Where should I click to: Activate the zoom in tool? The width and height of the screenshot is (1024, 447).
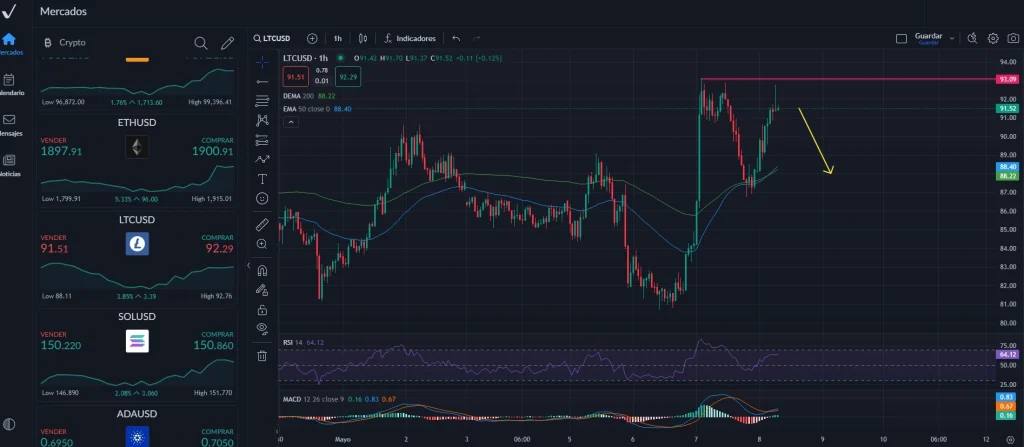[x=262, y=244]
